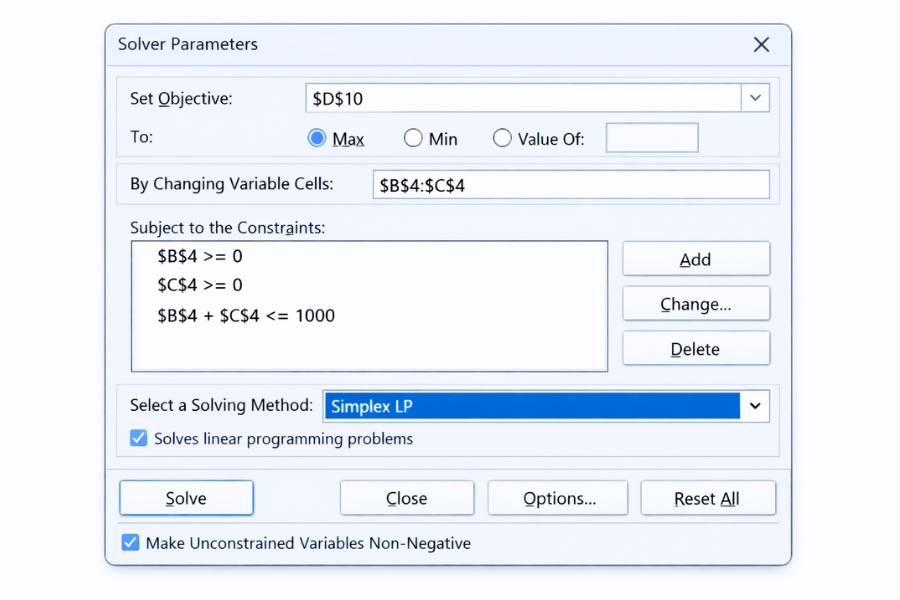Open Solver Options dialog
Screen dimensions: 900x600
(x=557, y=497)
